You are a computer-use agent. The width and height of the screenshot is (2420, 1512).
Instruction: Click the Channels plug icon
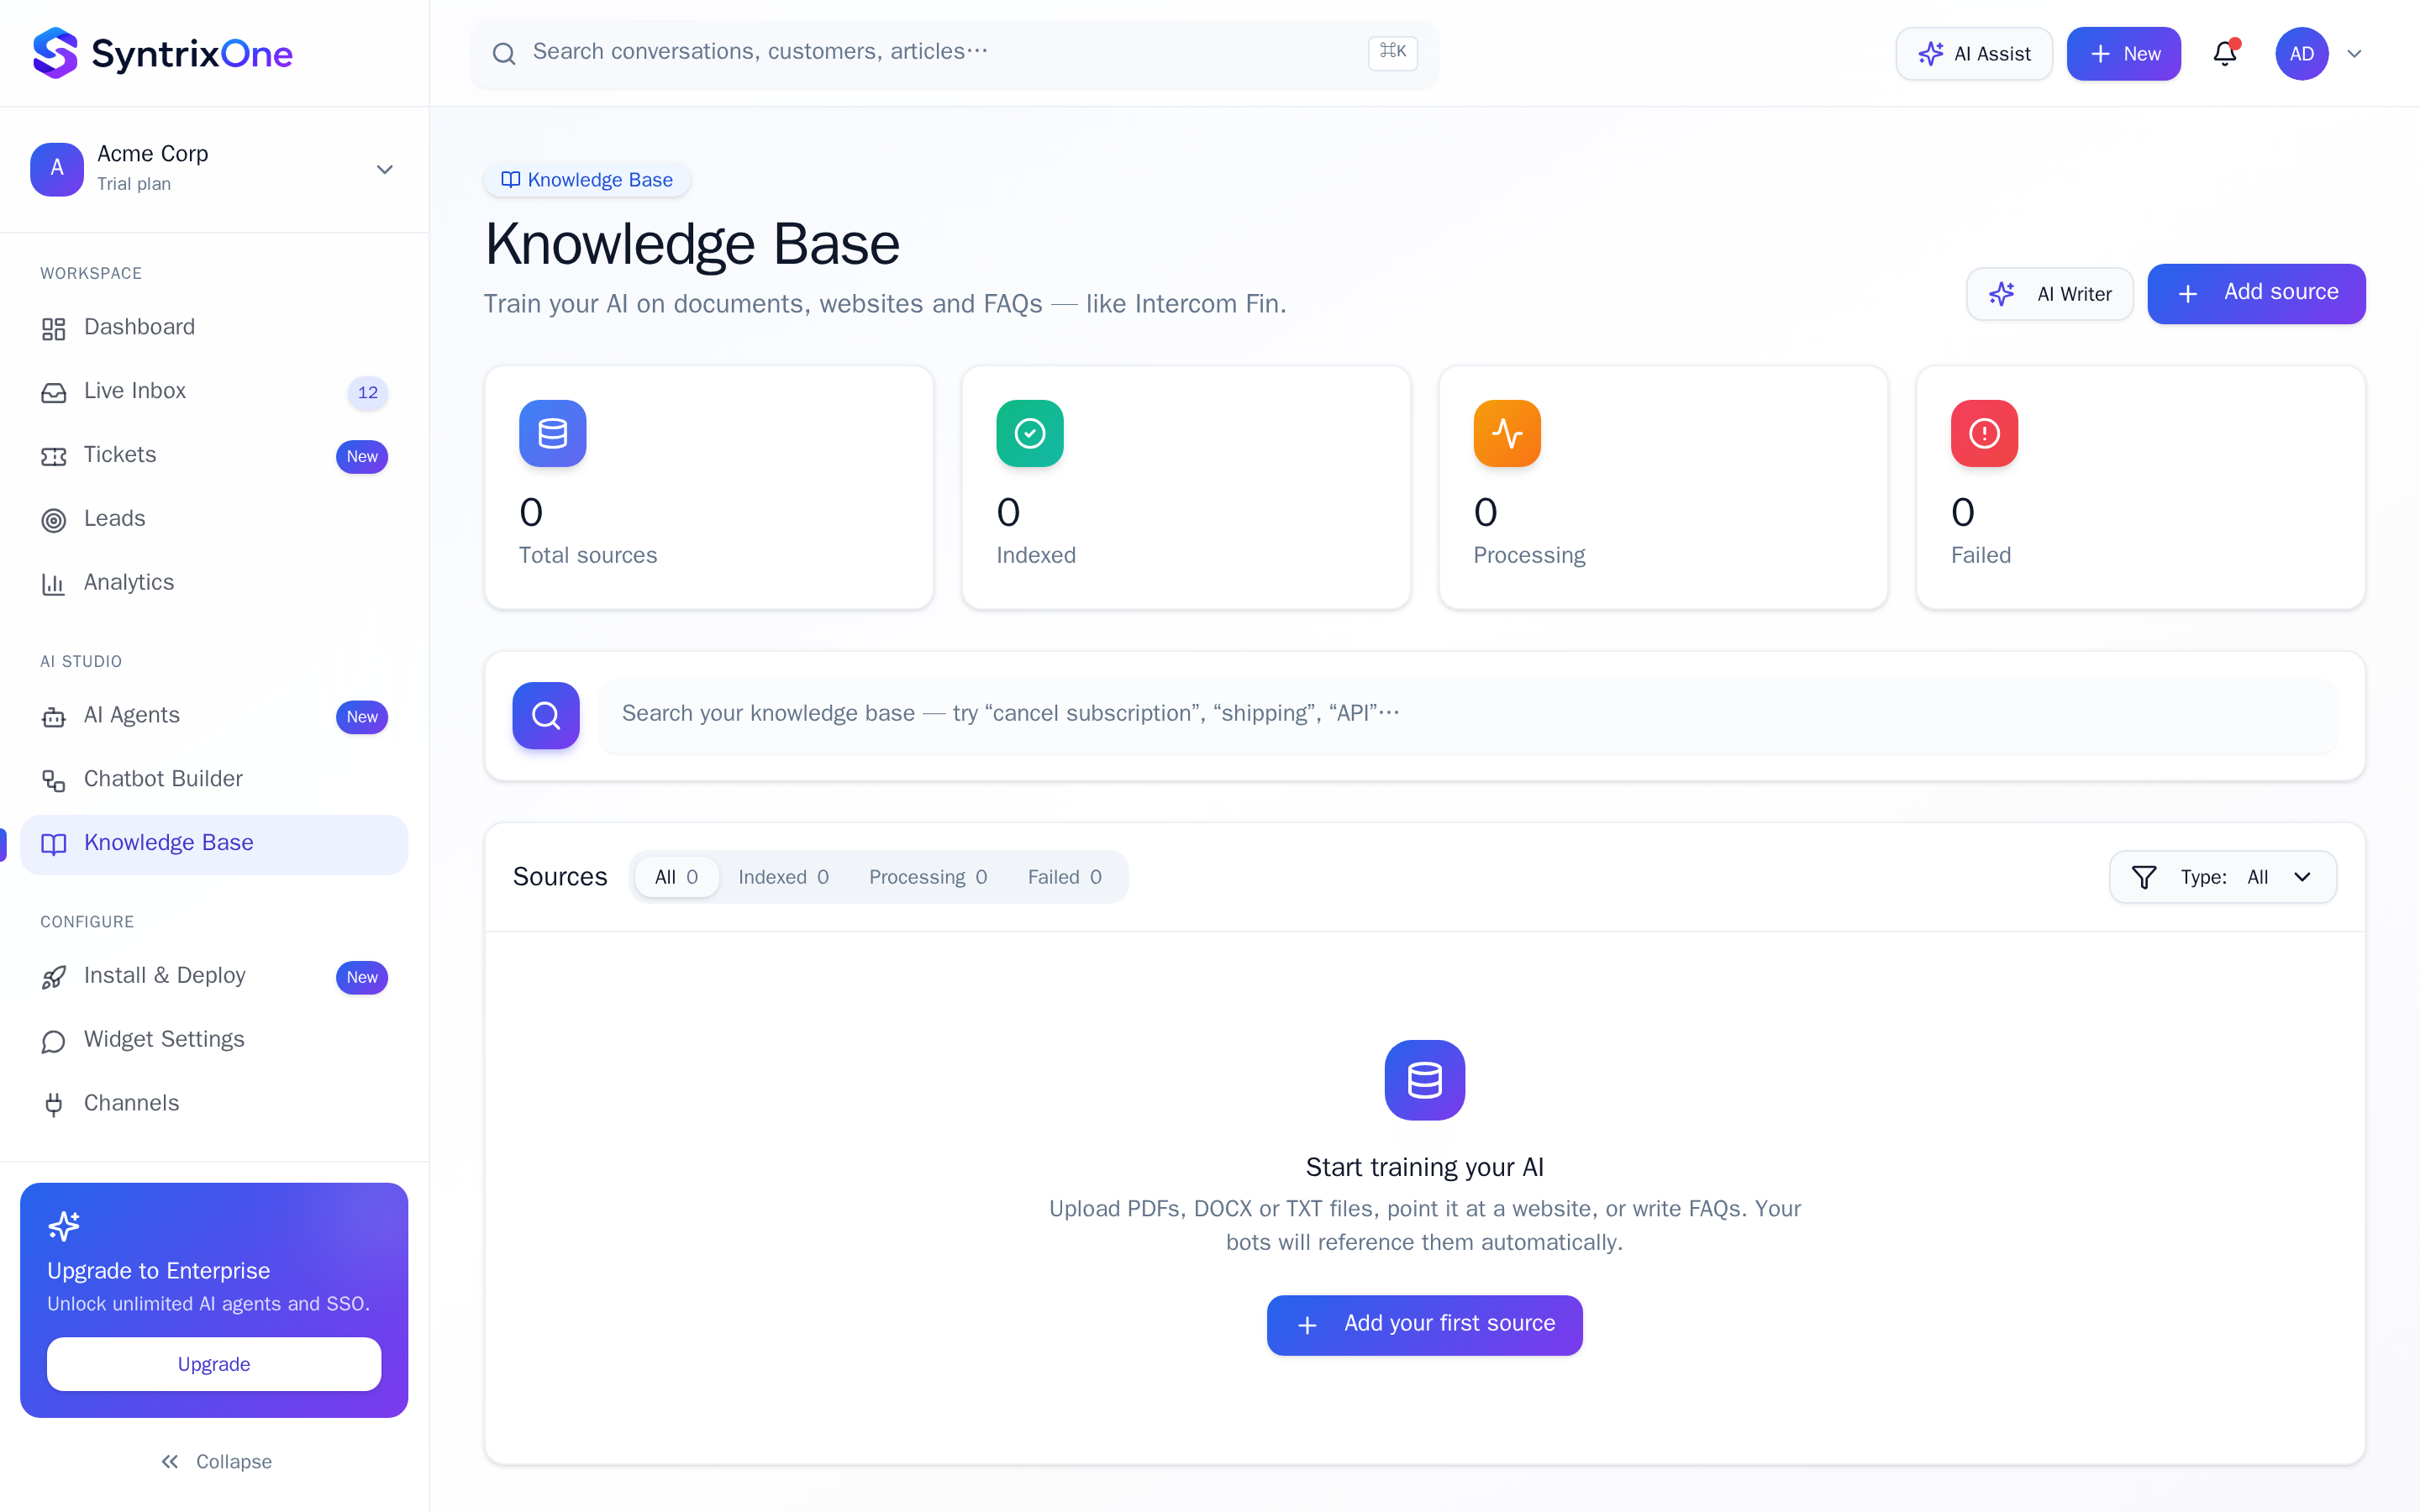pyautogui.click(x=53, y=1105)
